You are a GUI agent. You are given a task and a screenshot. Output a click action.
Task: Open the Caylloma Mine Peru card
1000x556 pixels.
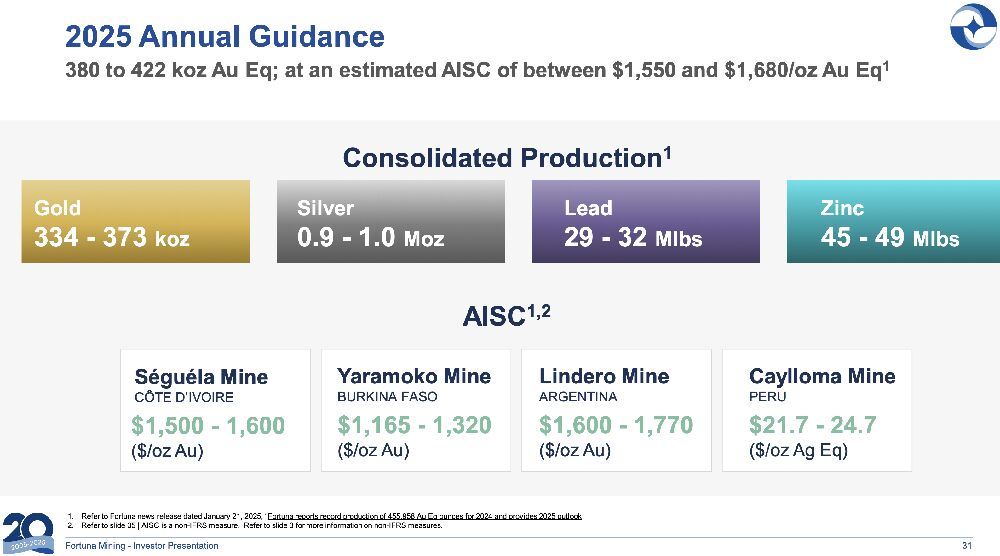click(817, 410)
